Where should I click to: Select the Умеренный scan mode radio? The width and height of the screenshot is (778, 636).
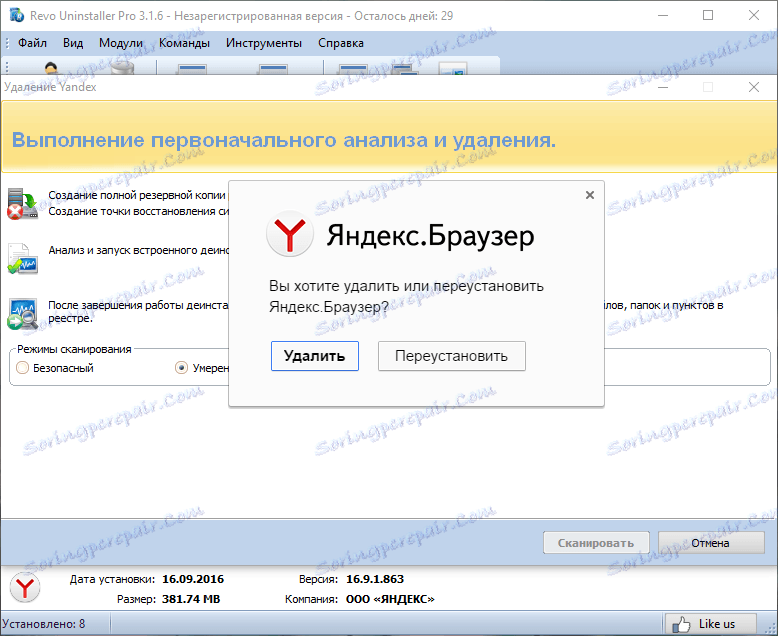181,368
